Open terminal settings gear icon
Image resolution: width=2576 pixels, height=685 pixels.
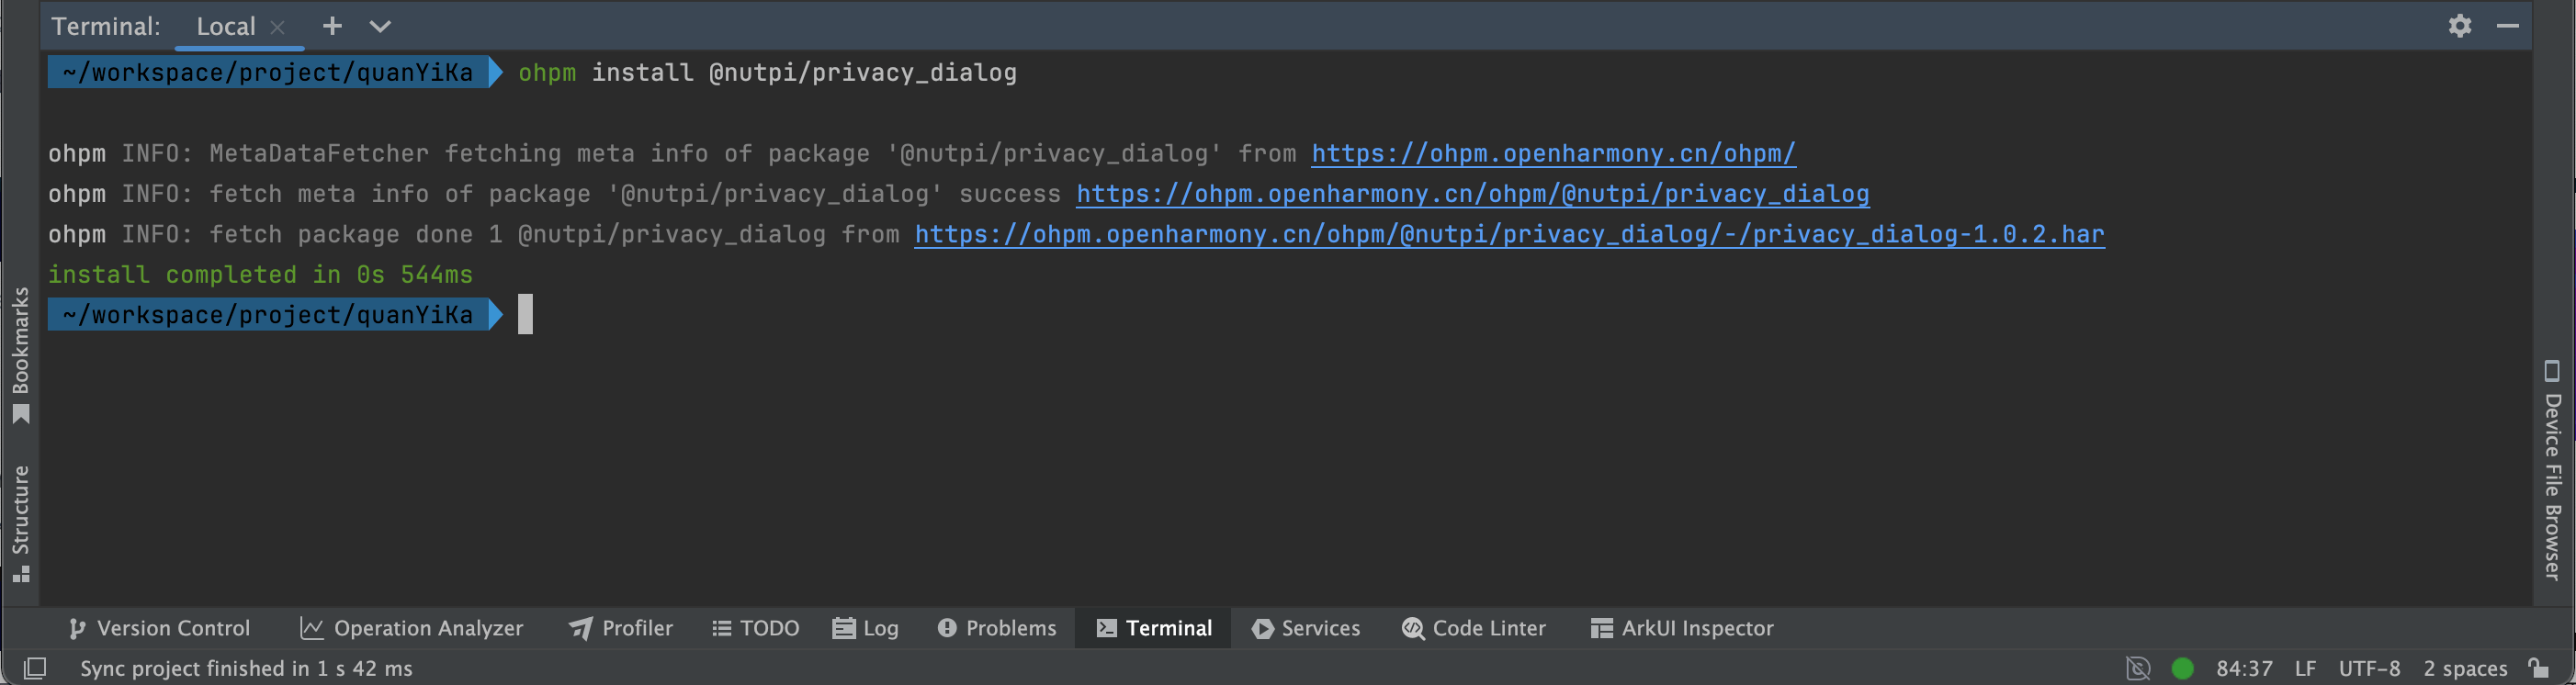click(x=2459, y=26)
